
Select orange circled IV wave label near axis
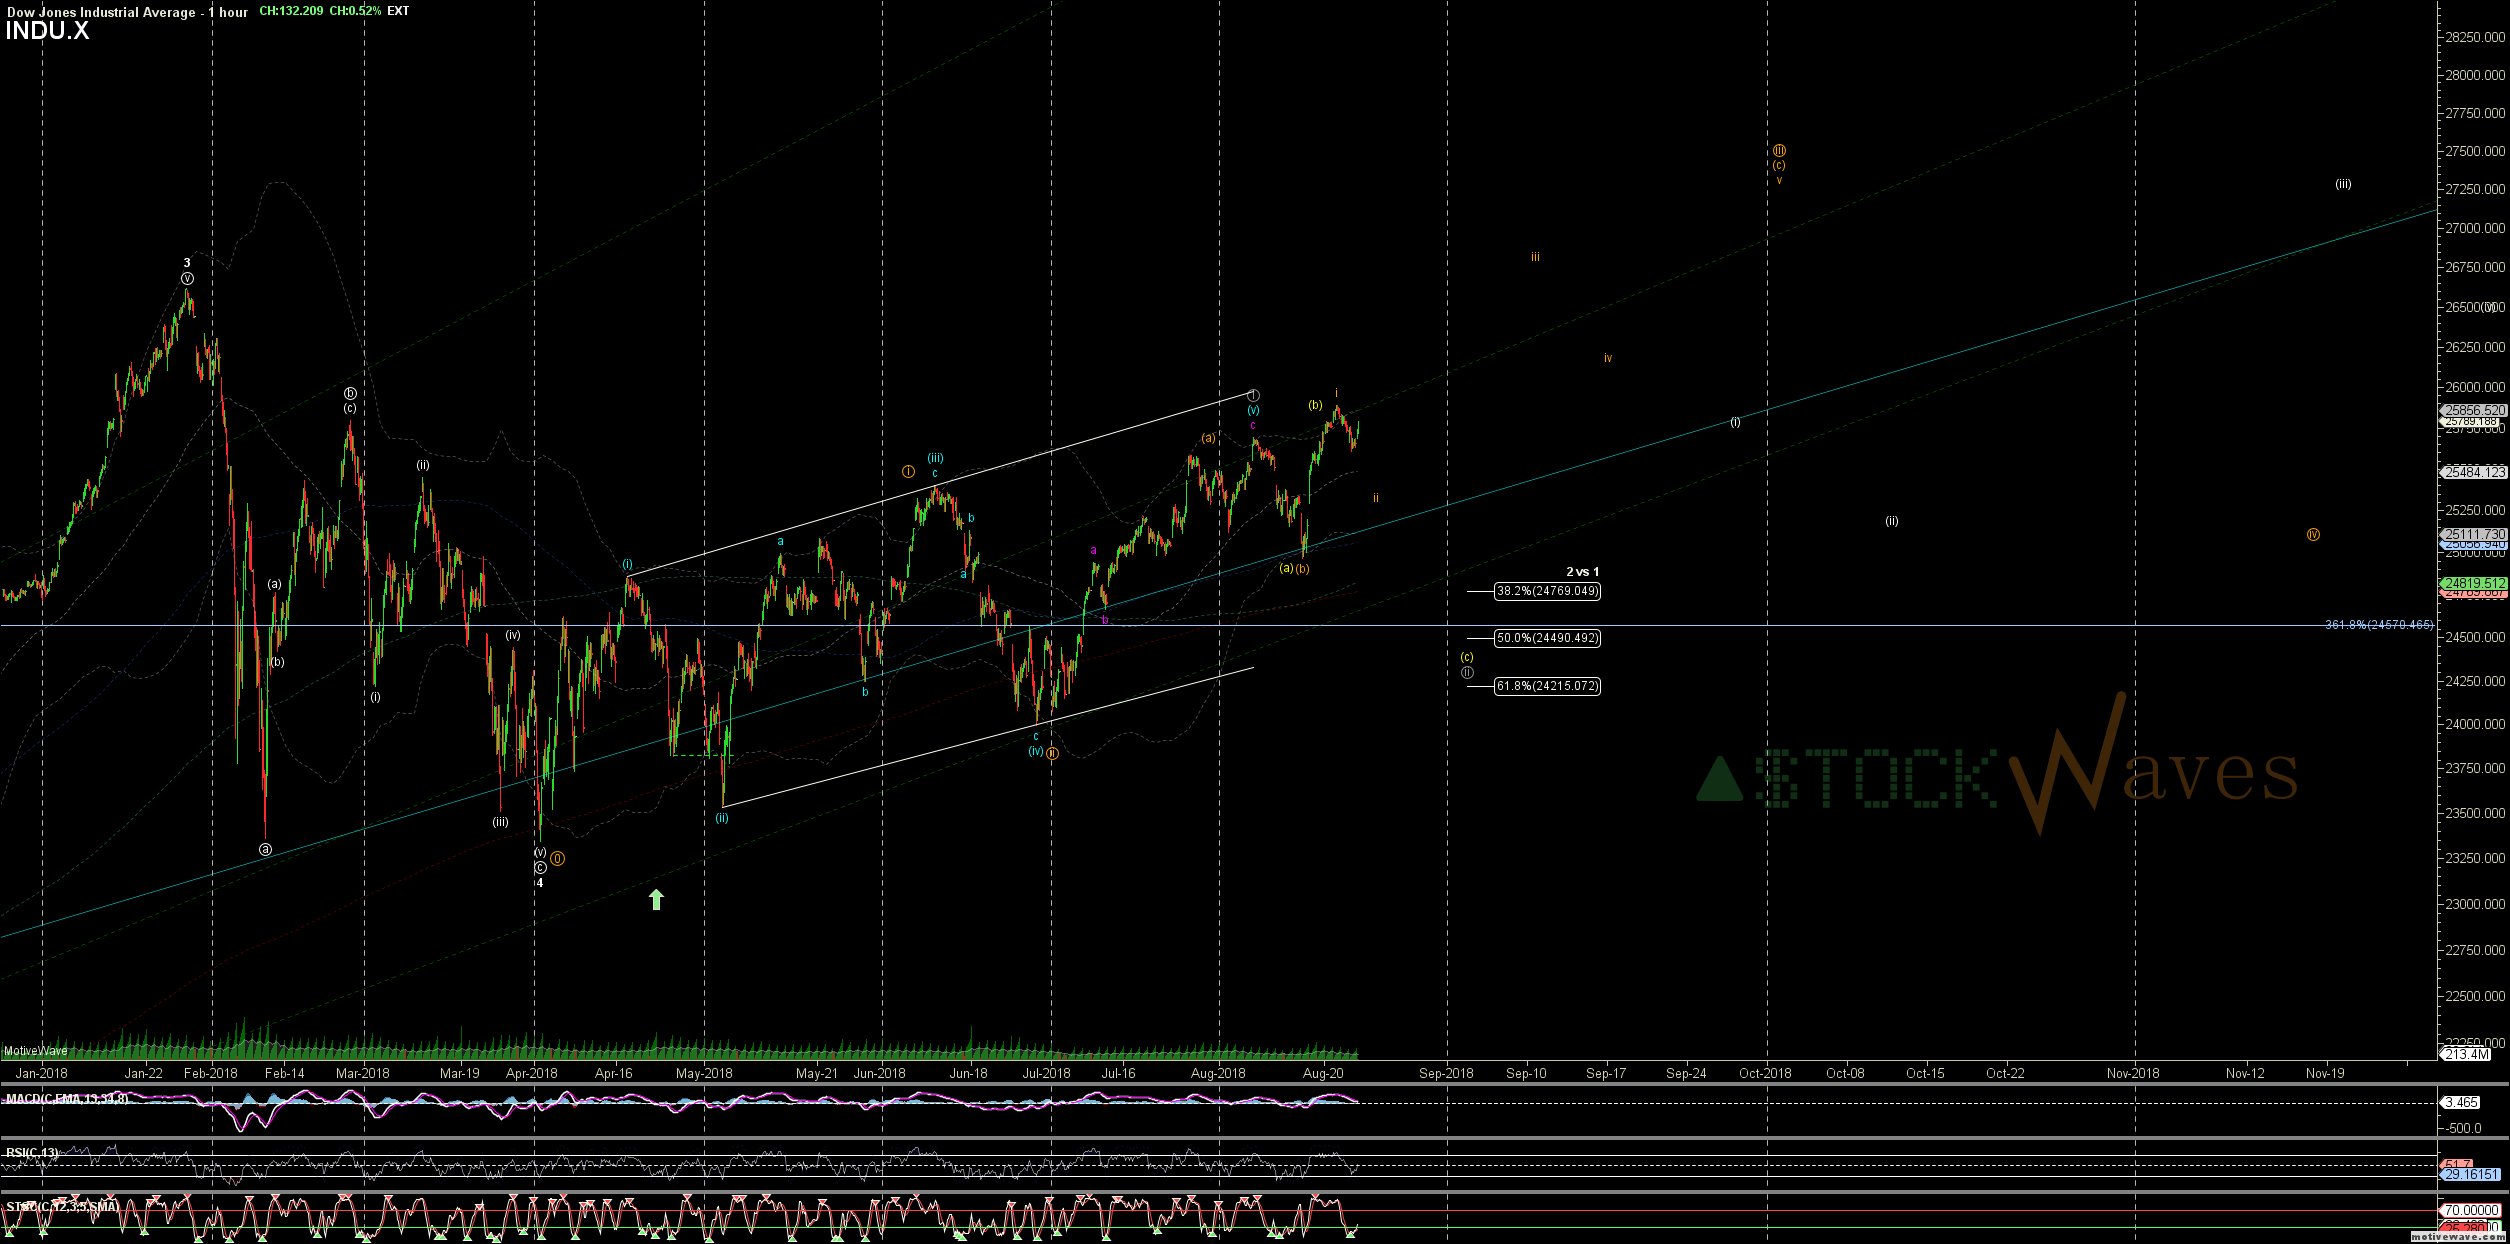click(x=2313, y=535)
